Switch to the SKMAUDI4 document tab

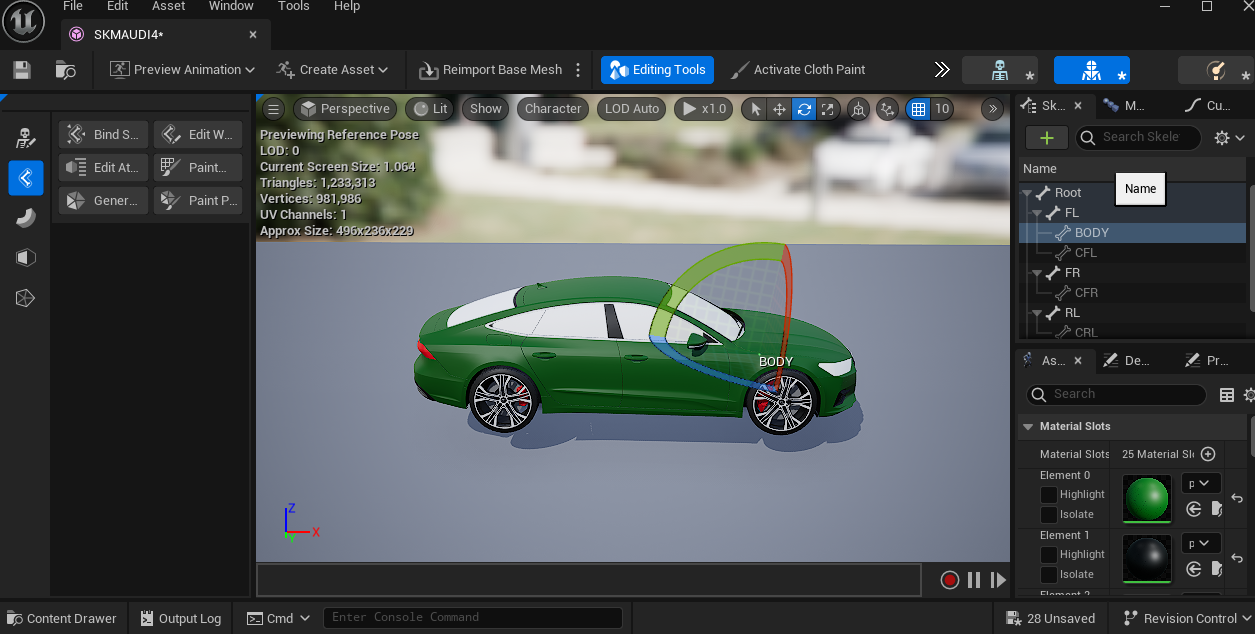[x=165, y=35]
